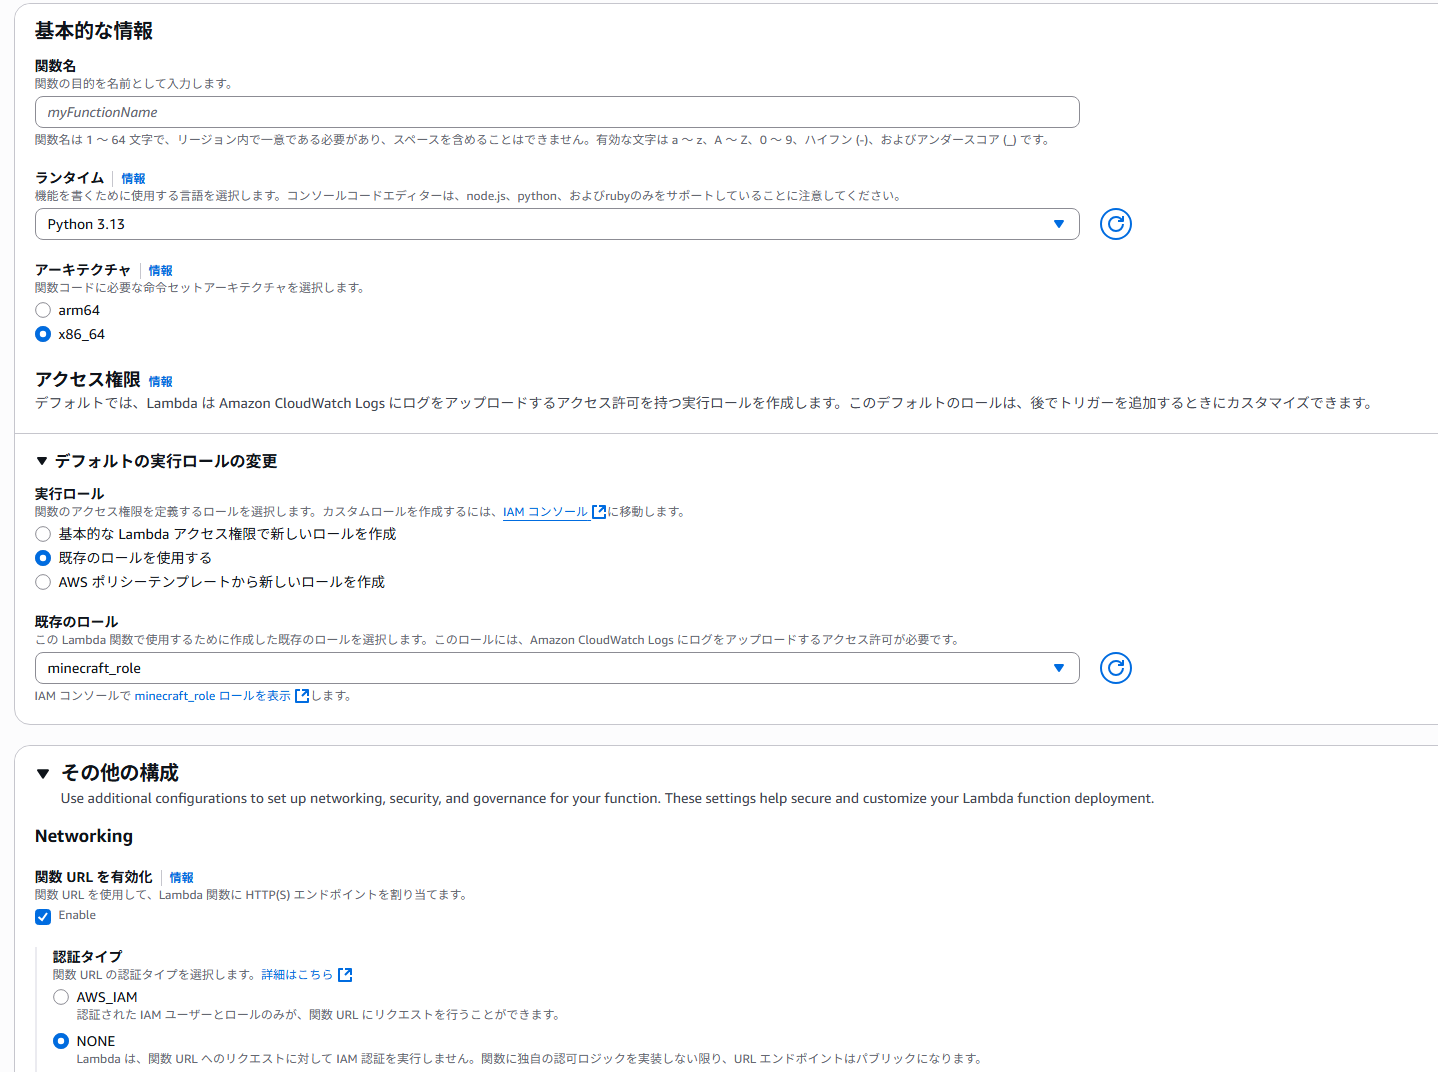Open the 詳細はこちら link
The width and height of the screenshot is (1438, 1072).
pyautogui.click(x=297, y=975)
